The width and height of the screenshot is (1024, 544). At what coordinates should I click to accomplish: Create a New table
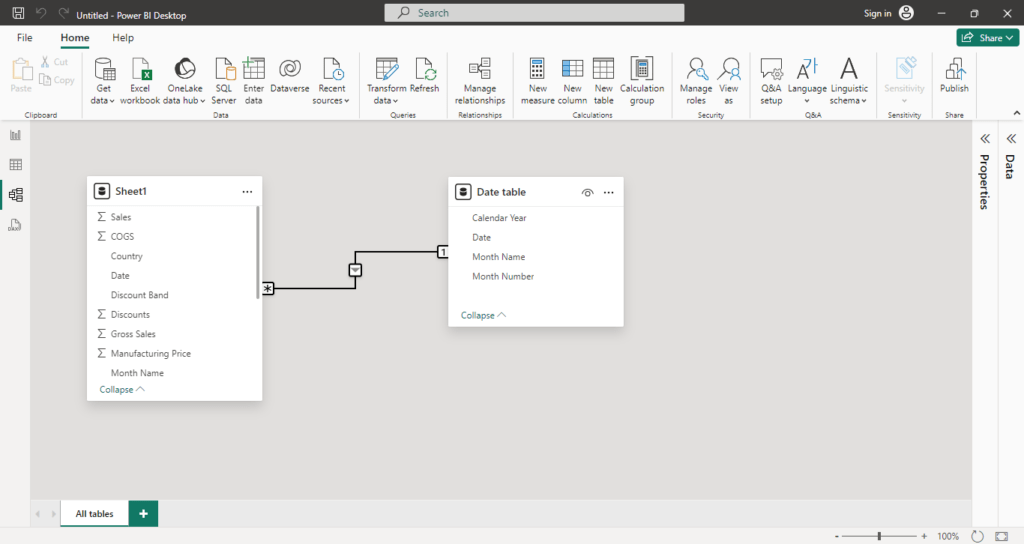603,81
